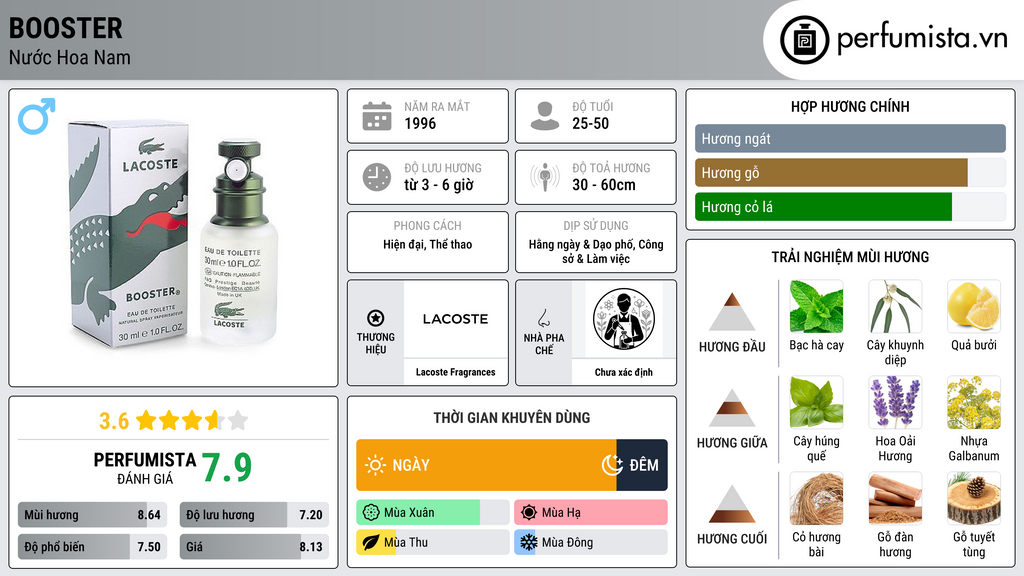
Task: Click the perfumista.vn site name
Action: coord(922,38)
